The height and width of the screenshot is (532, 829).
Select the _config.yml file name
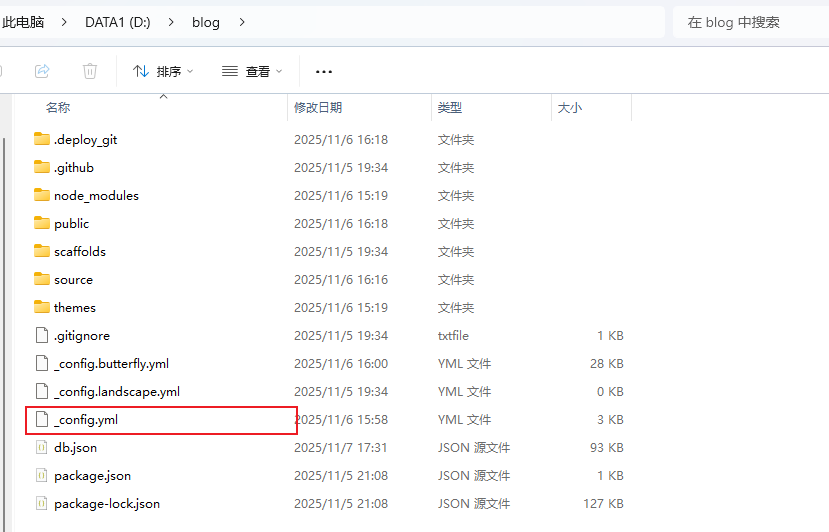pos(86,420)
